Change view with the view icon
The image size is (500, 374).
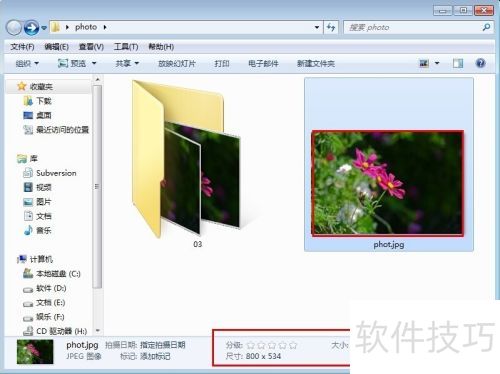(424, 63)
